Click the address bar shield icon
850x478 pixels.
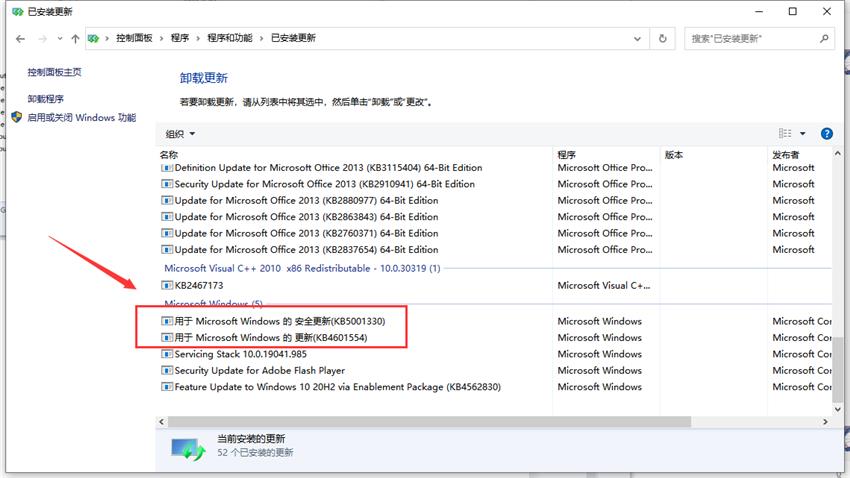(94, 38)
